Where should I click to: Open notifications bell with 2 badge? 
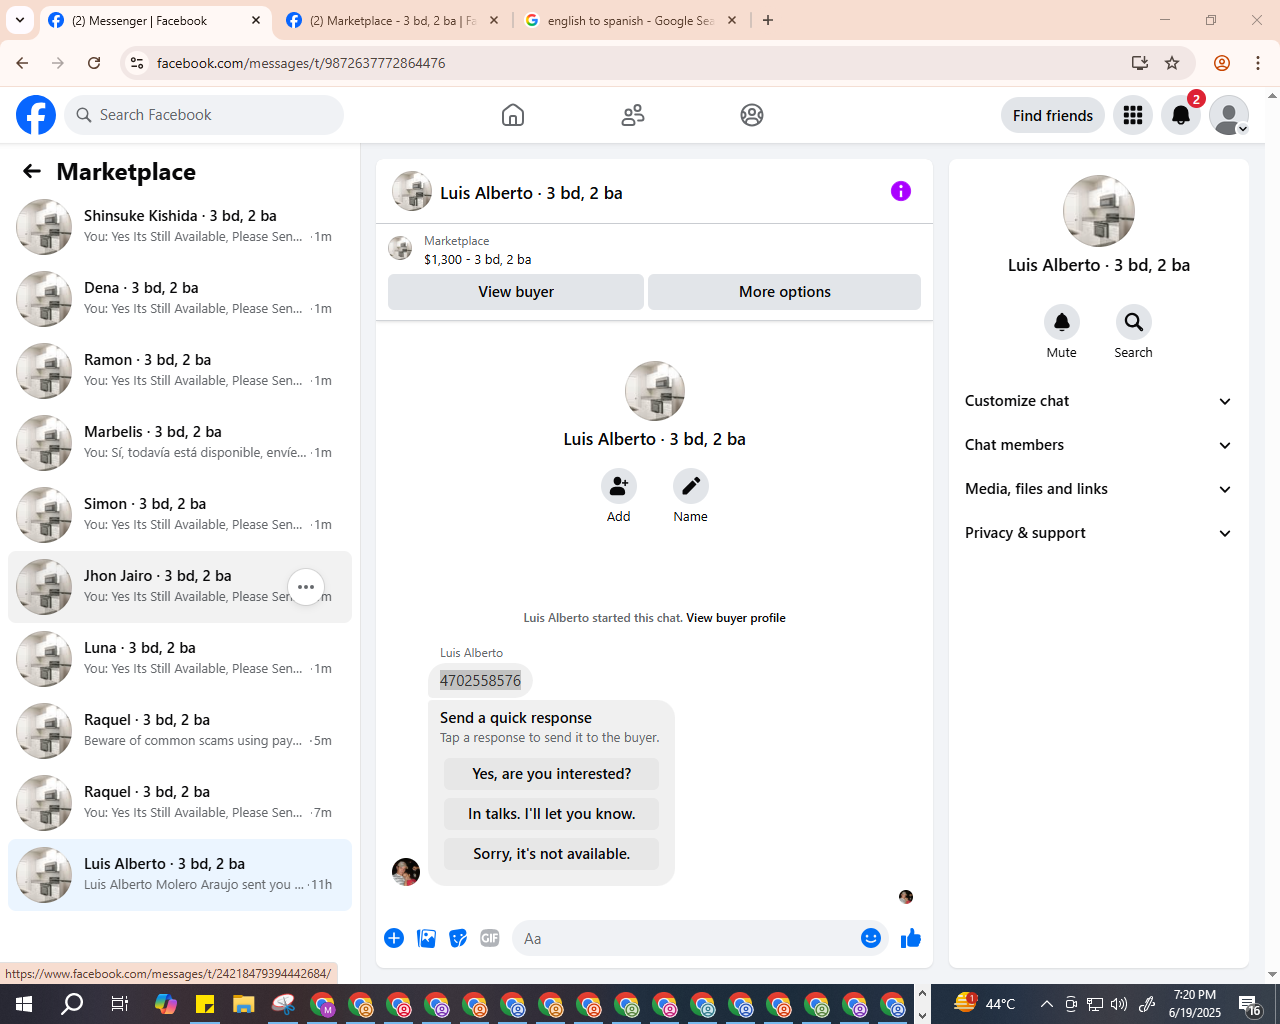1181,115
